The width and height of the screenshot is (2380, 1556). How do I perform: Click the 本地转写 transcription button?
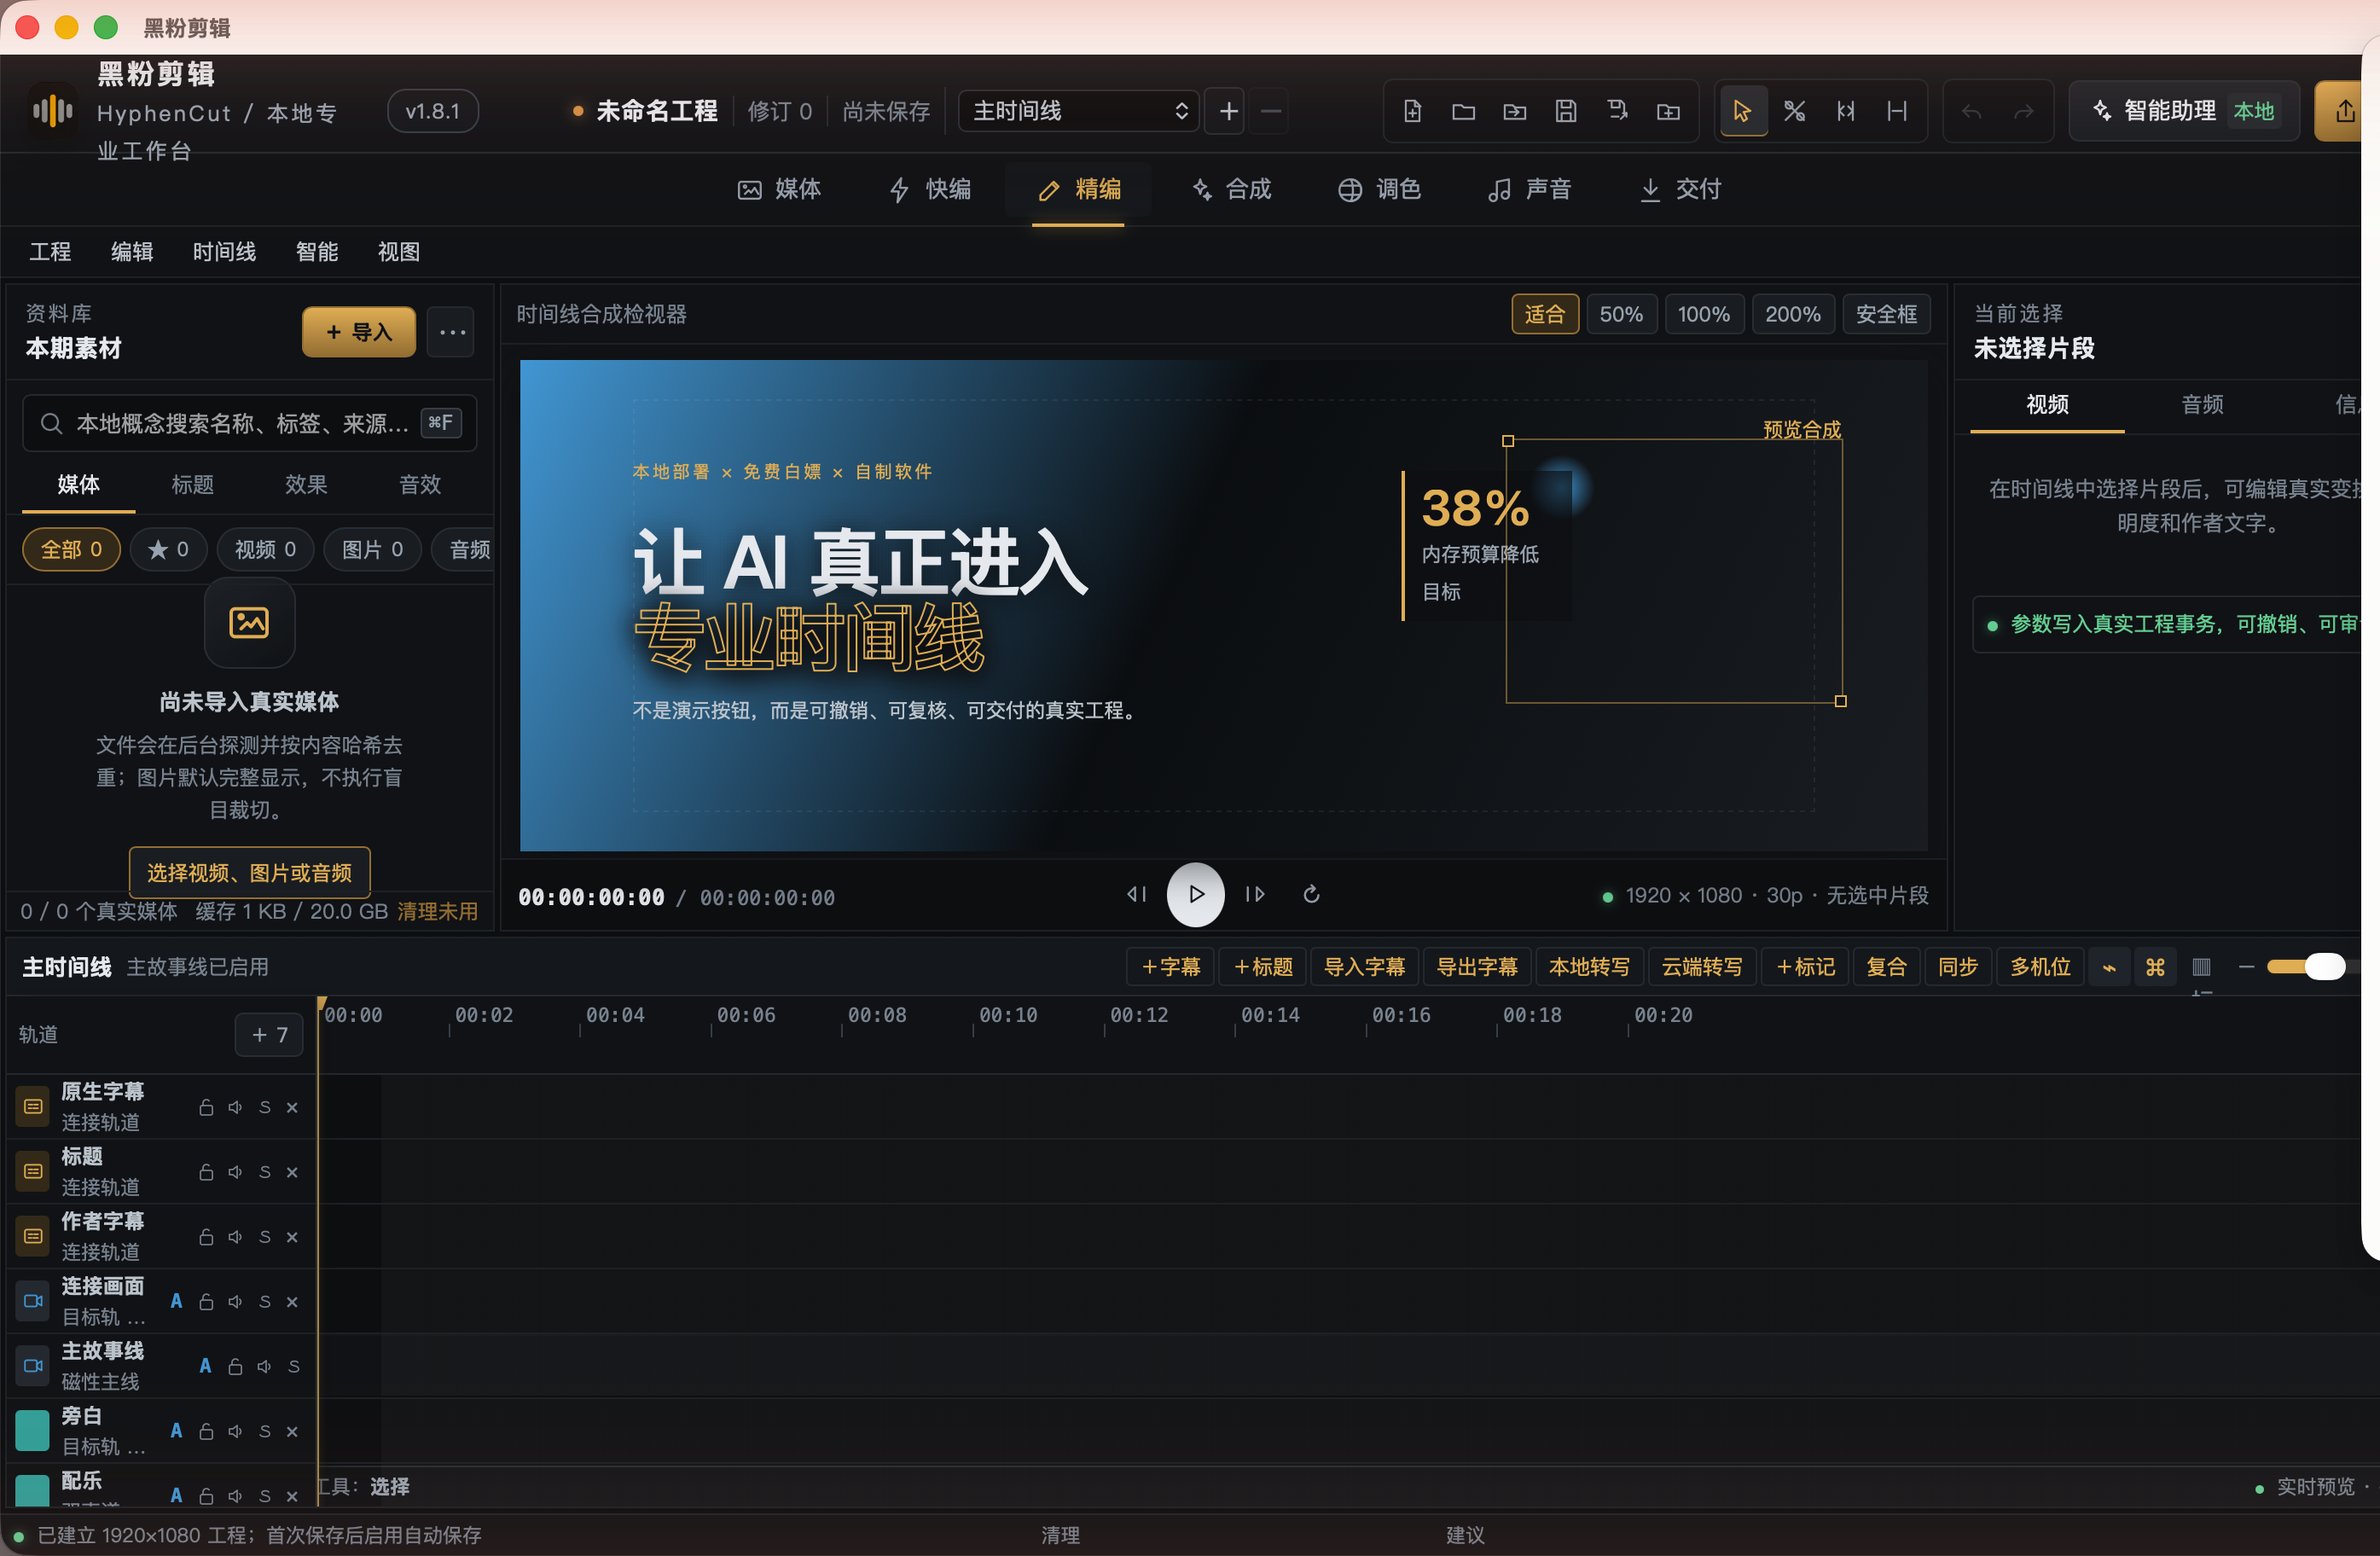(x=1589, y=967)
